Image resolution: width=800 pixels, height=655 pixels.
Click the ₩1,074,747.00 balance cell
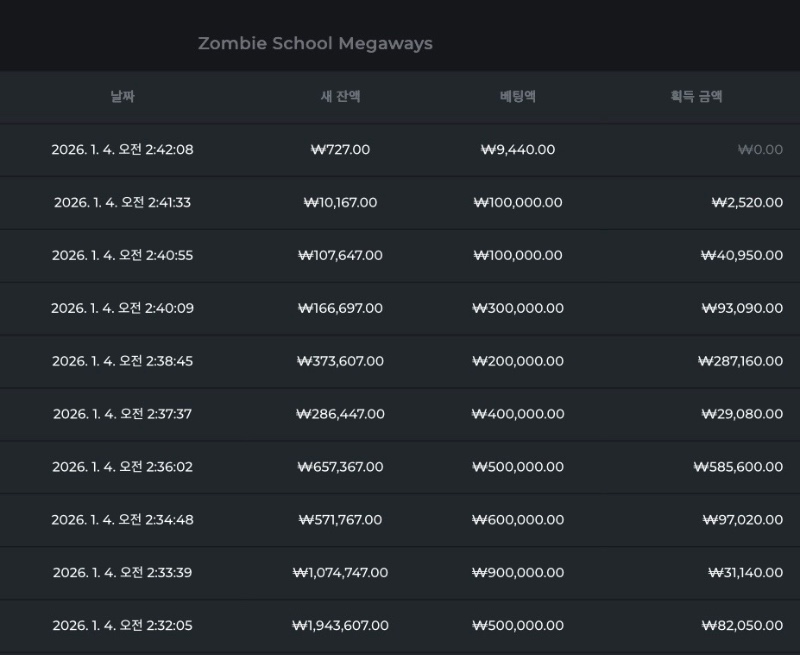pos(340,573)
